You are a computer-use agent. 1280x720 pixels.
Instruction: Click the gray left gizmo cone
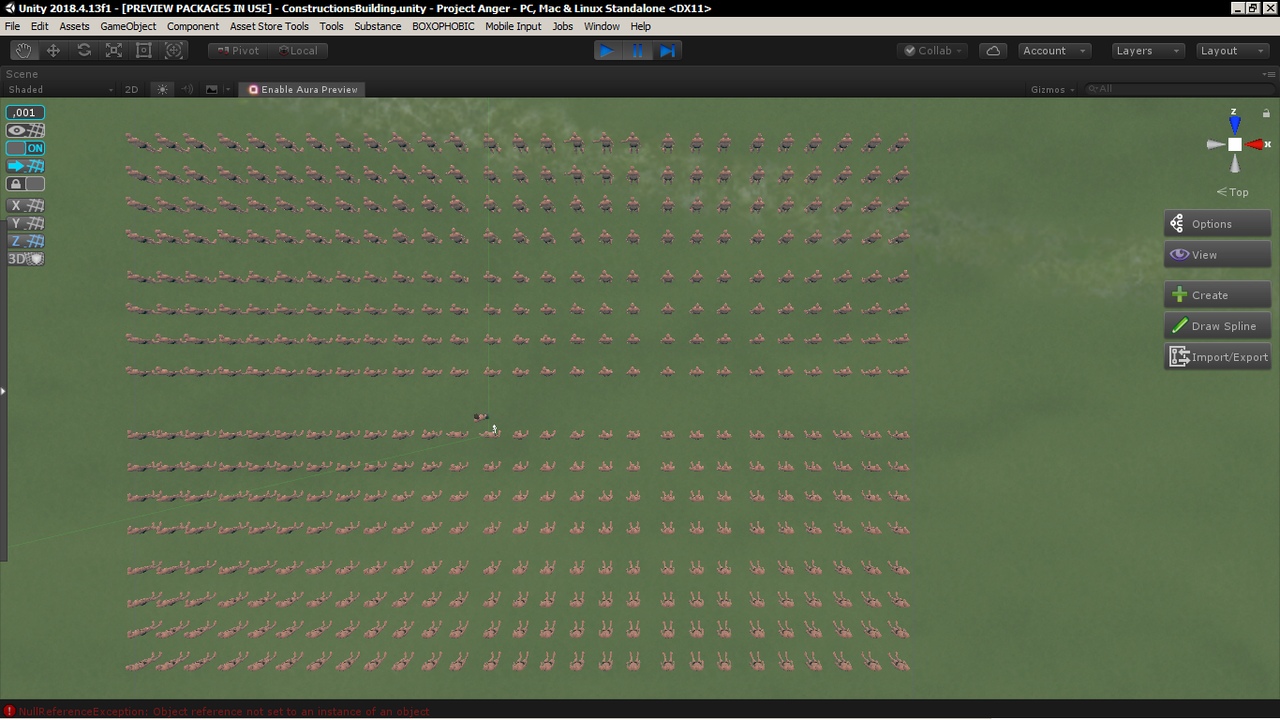[1216, 145]
